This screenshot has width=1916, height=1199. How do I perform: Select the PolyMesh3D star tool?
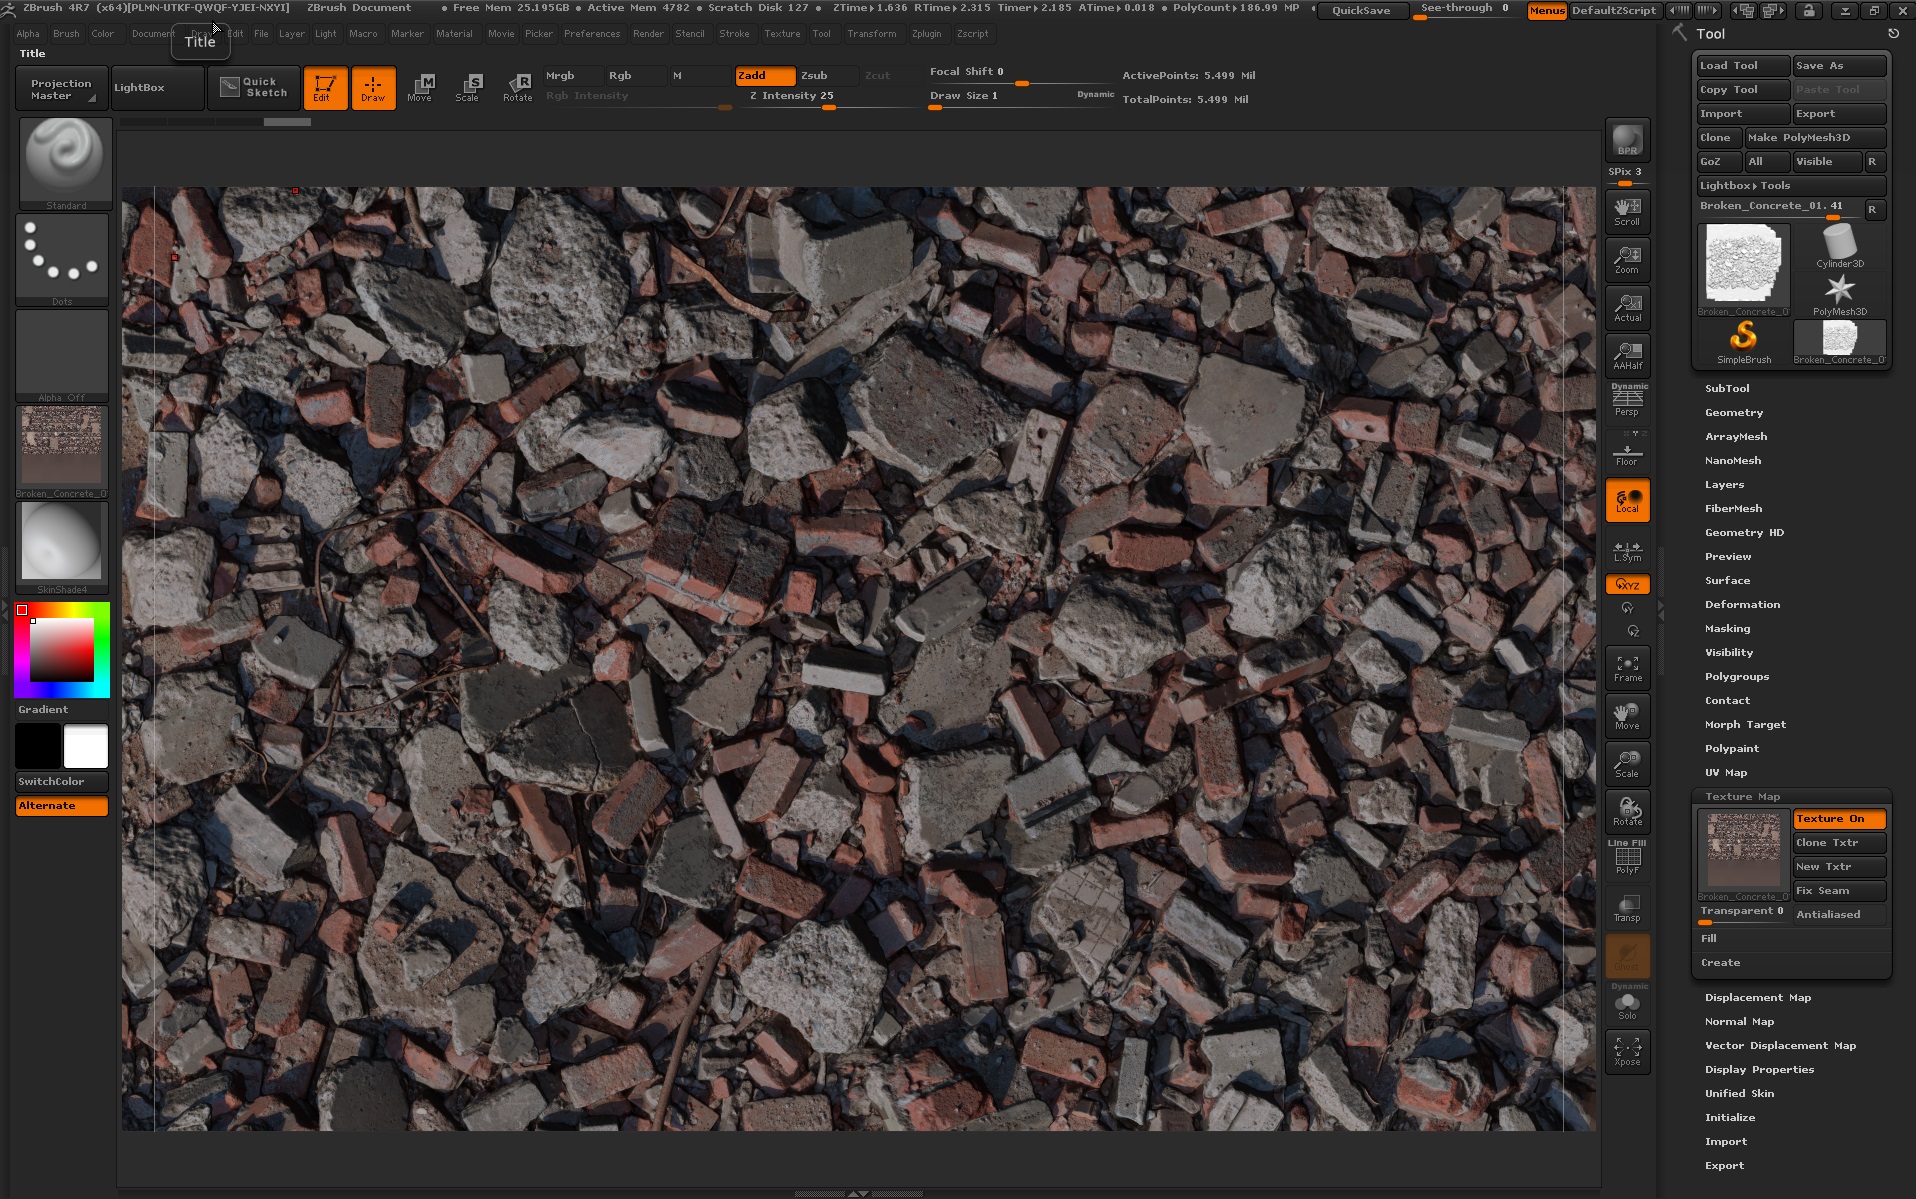click(x=1839, y=294)
